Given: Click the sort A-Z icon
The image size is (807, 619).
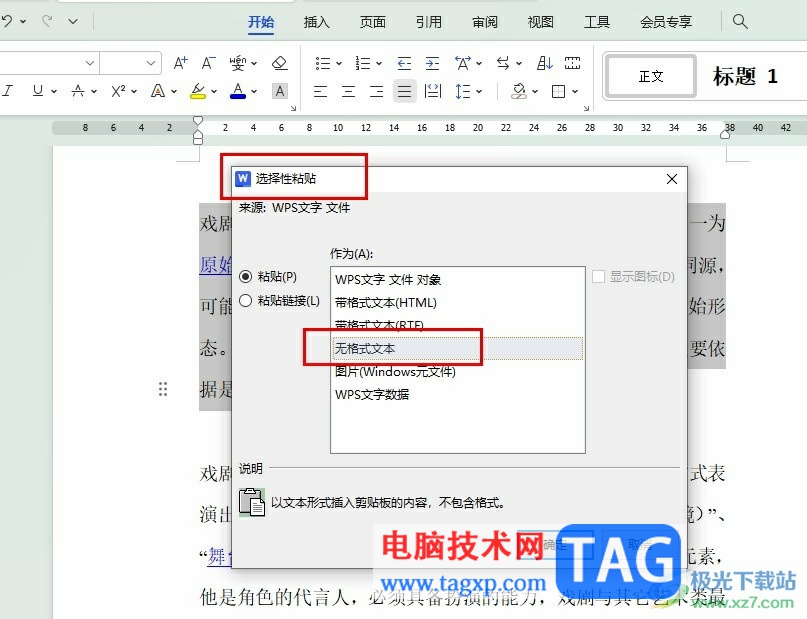Looking at the screenshot, I should (545, 63).
